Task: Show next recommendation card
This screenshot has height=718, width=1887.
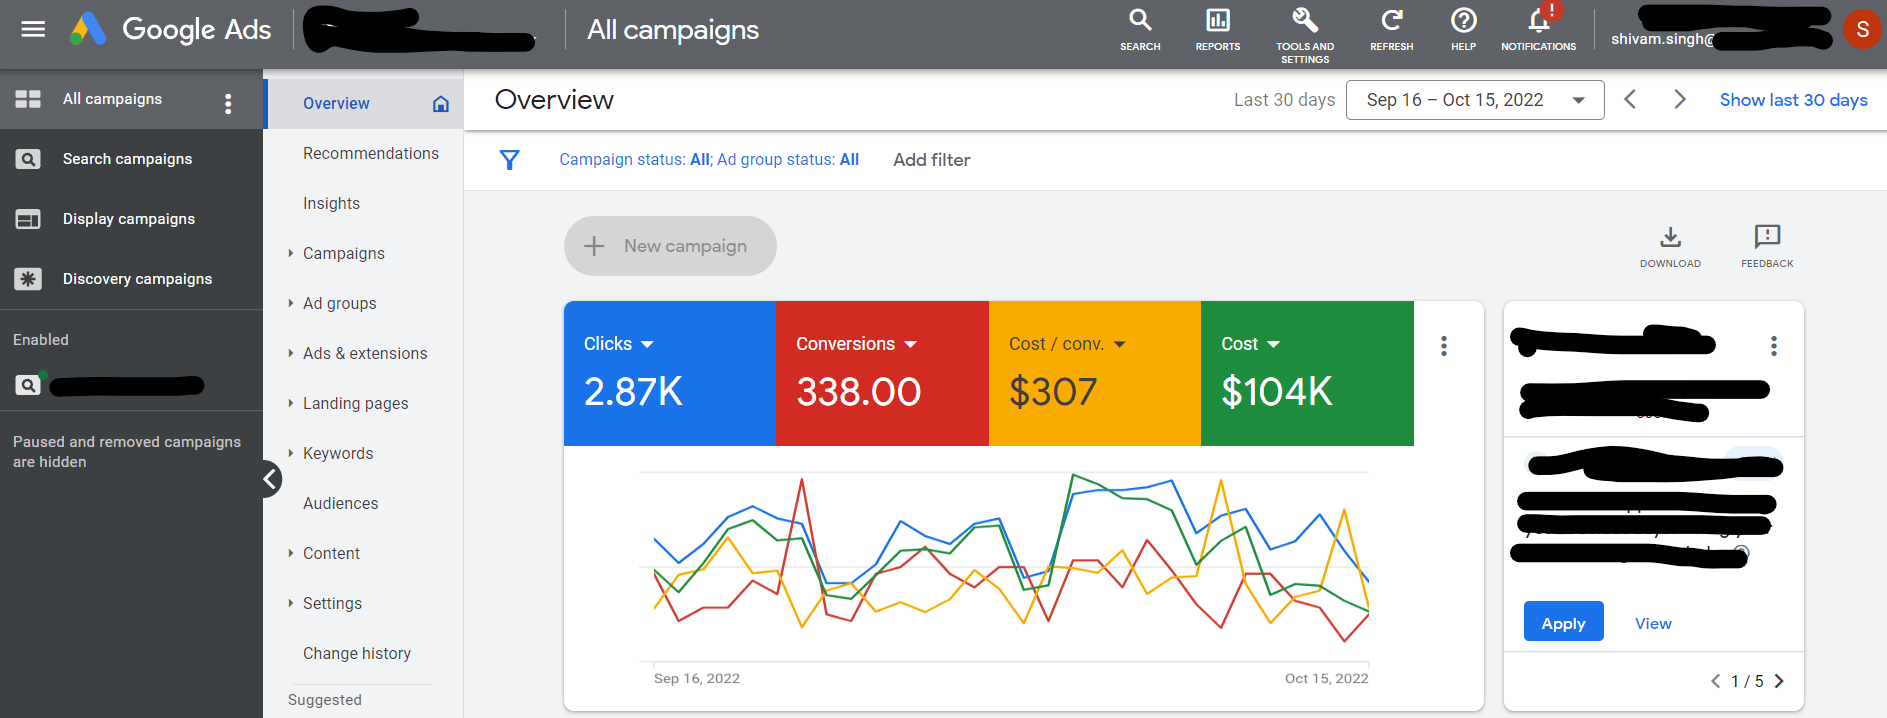Action: click(x=1779, y=682)
